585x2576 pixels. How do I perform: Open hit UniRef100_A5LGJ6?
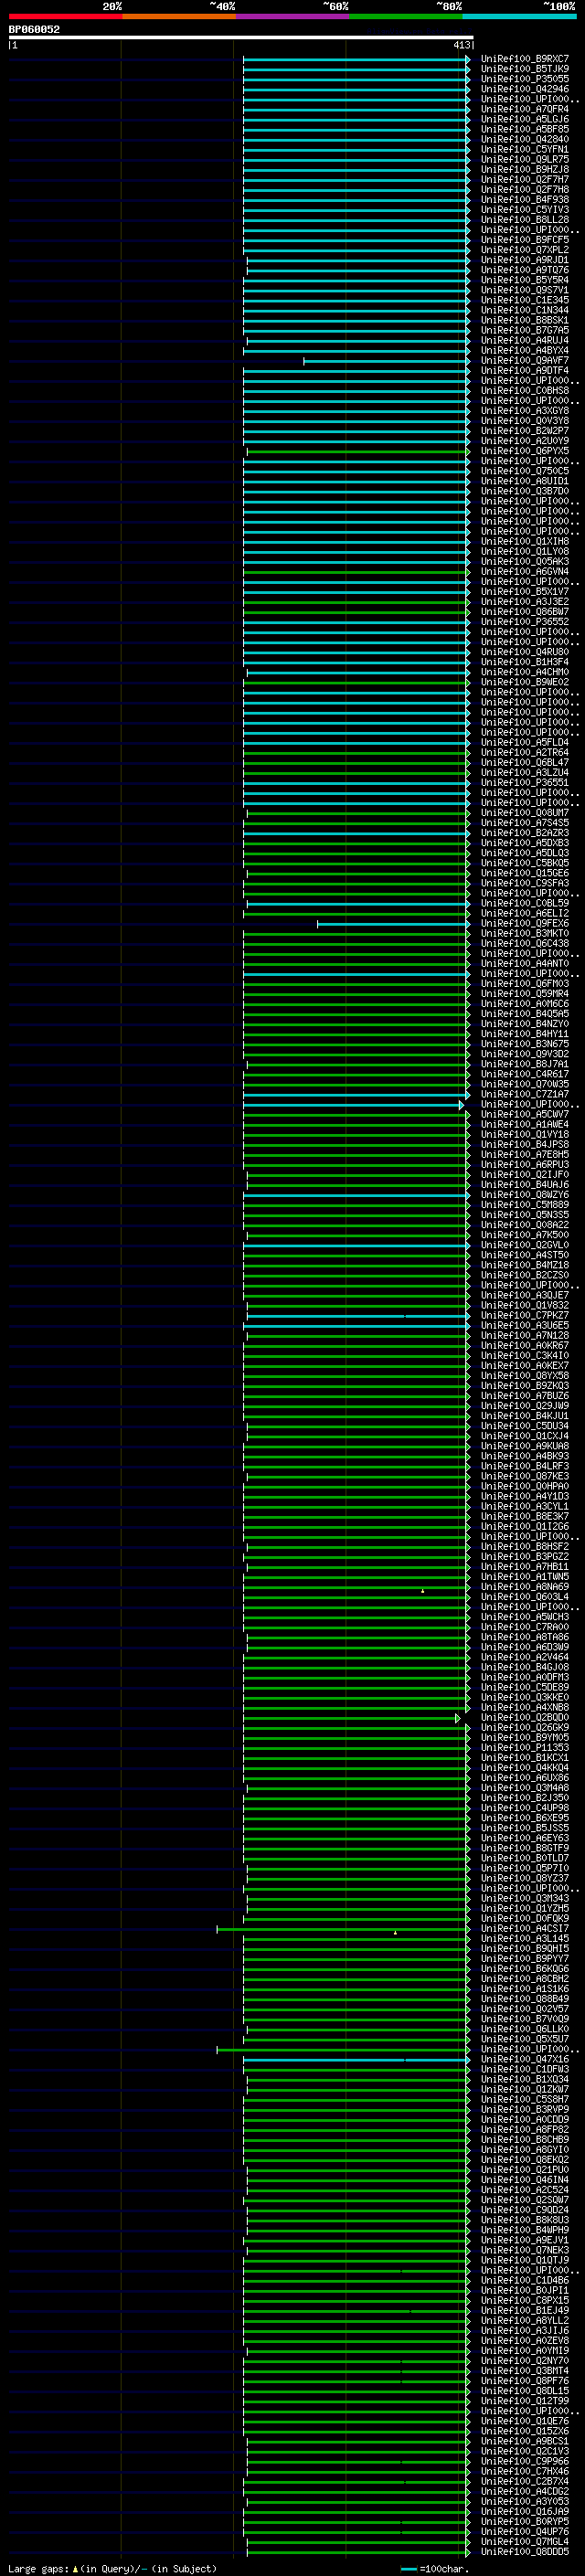click(525, 119)
